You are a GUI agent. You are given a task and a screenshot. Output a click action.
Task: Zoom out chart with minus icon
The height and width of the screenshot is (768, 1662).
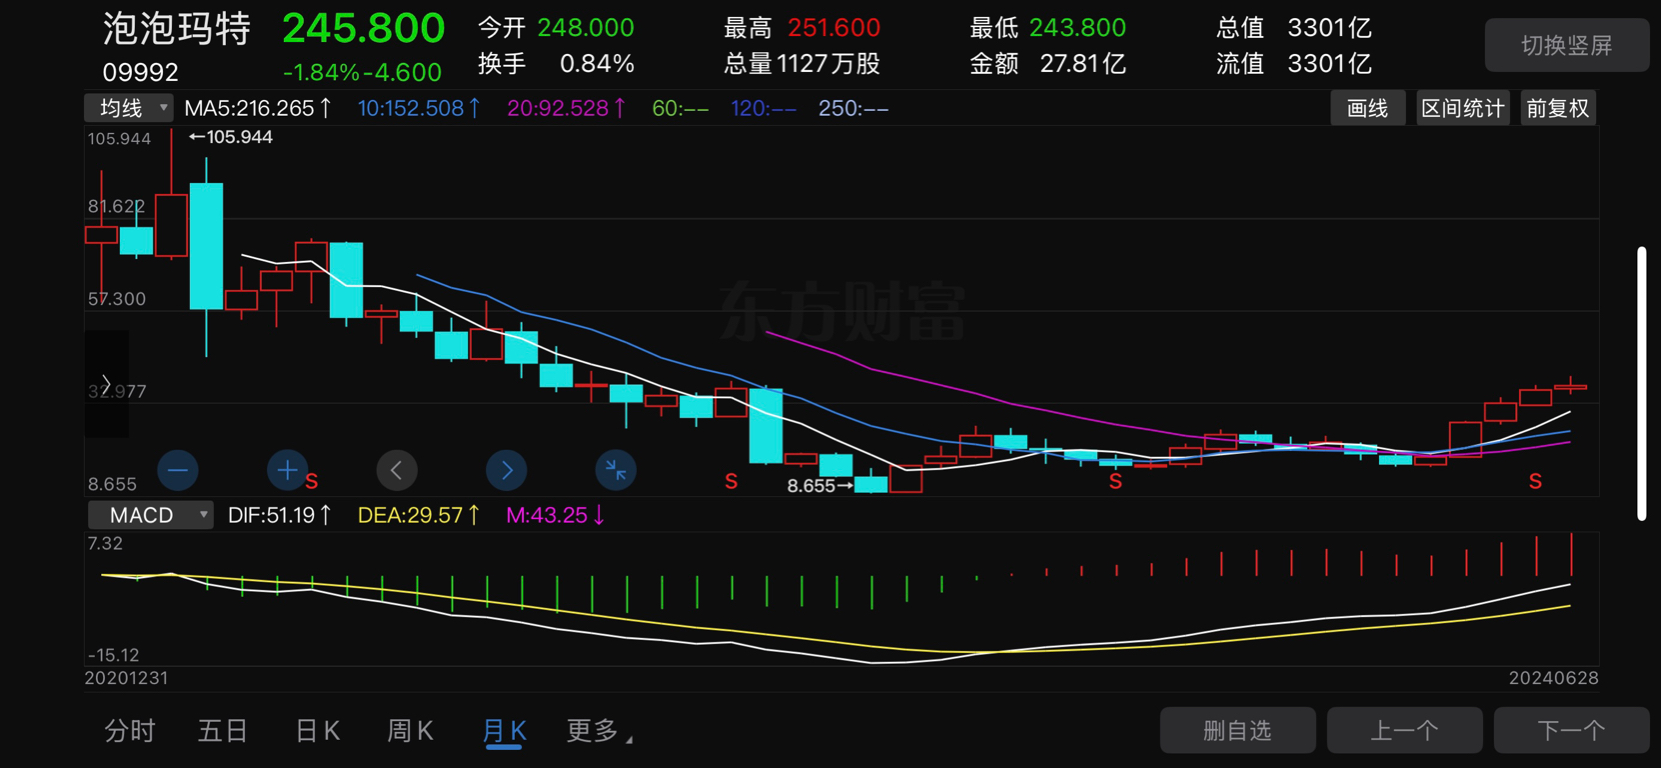(x=178, y=470)
